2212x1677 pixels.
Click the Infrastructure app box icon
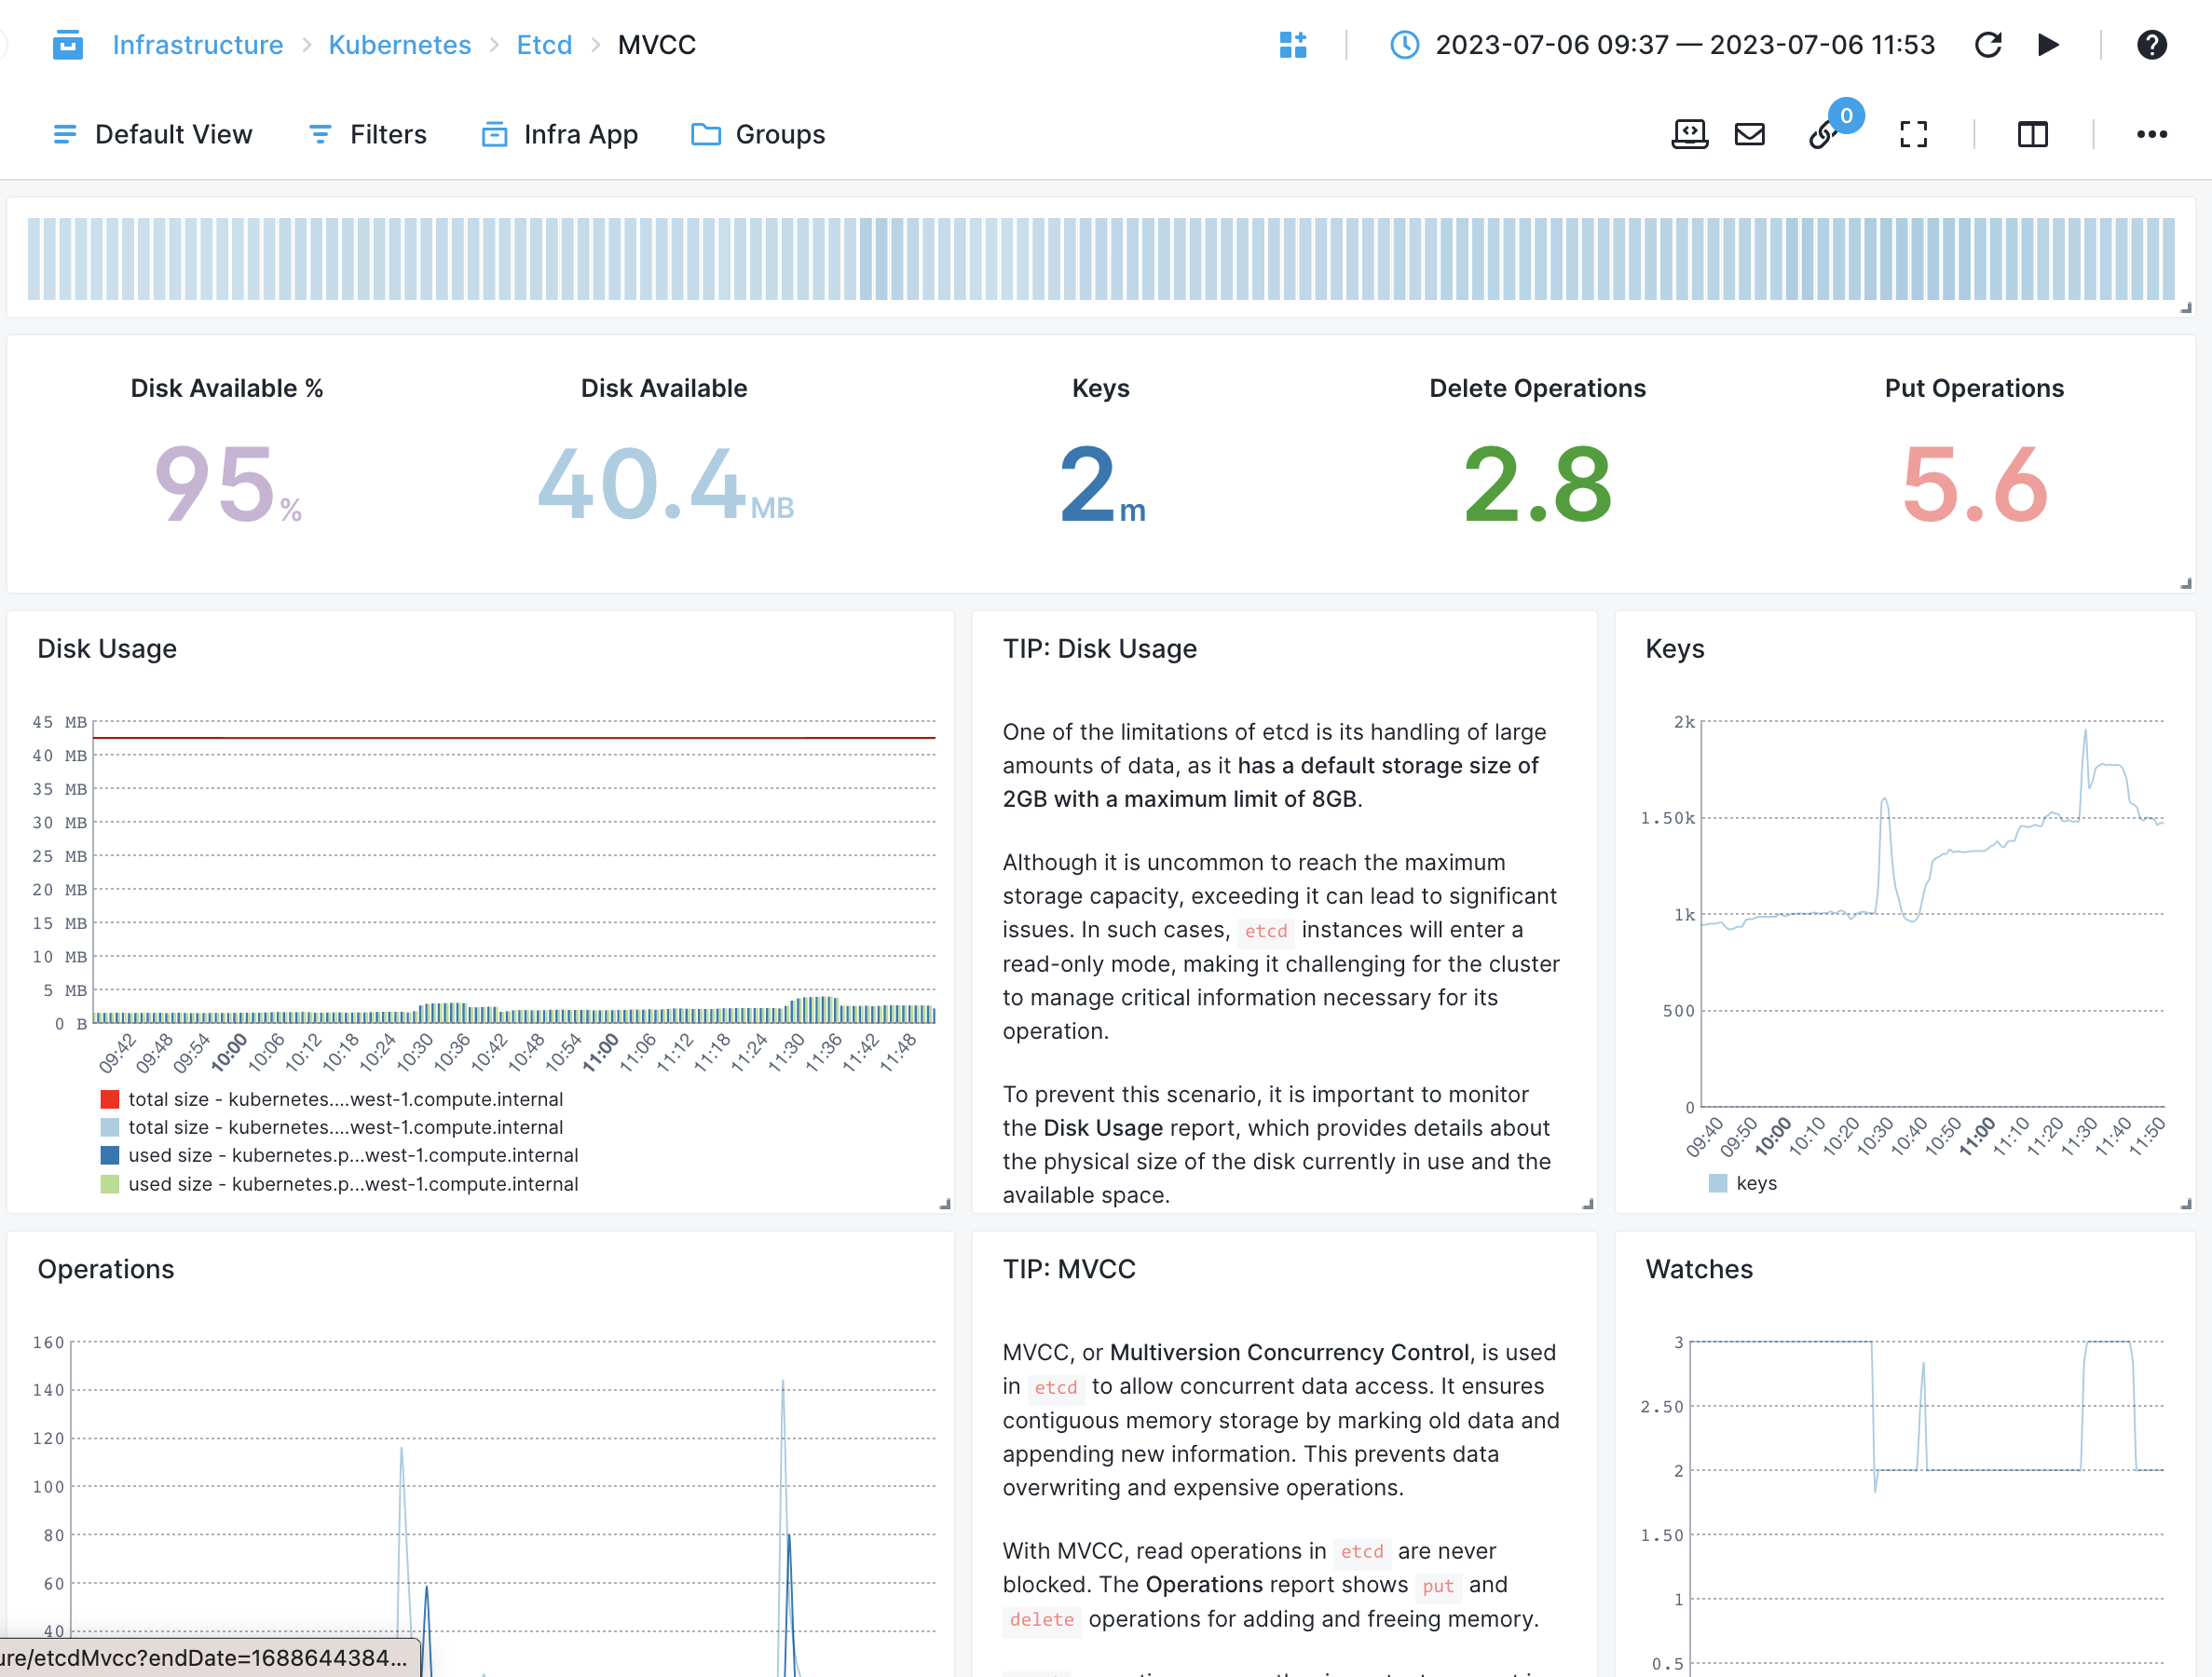[x=67, y=45]
